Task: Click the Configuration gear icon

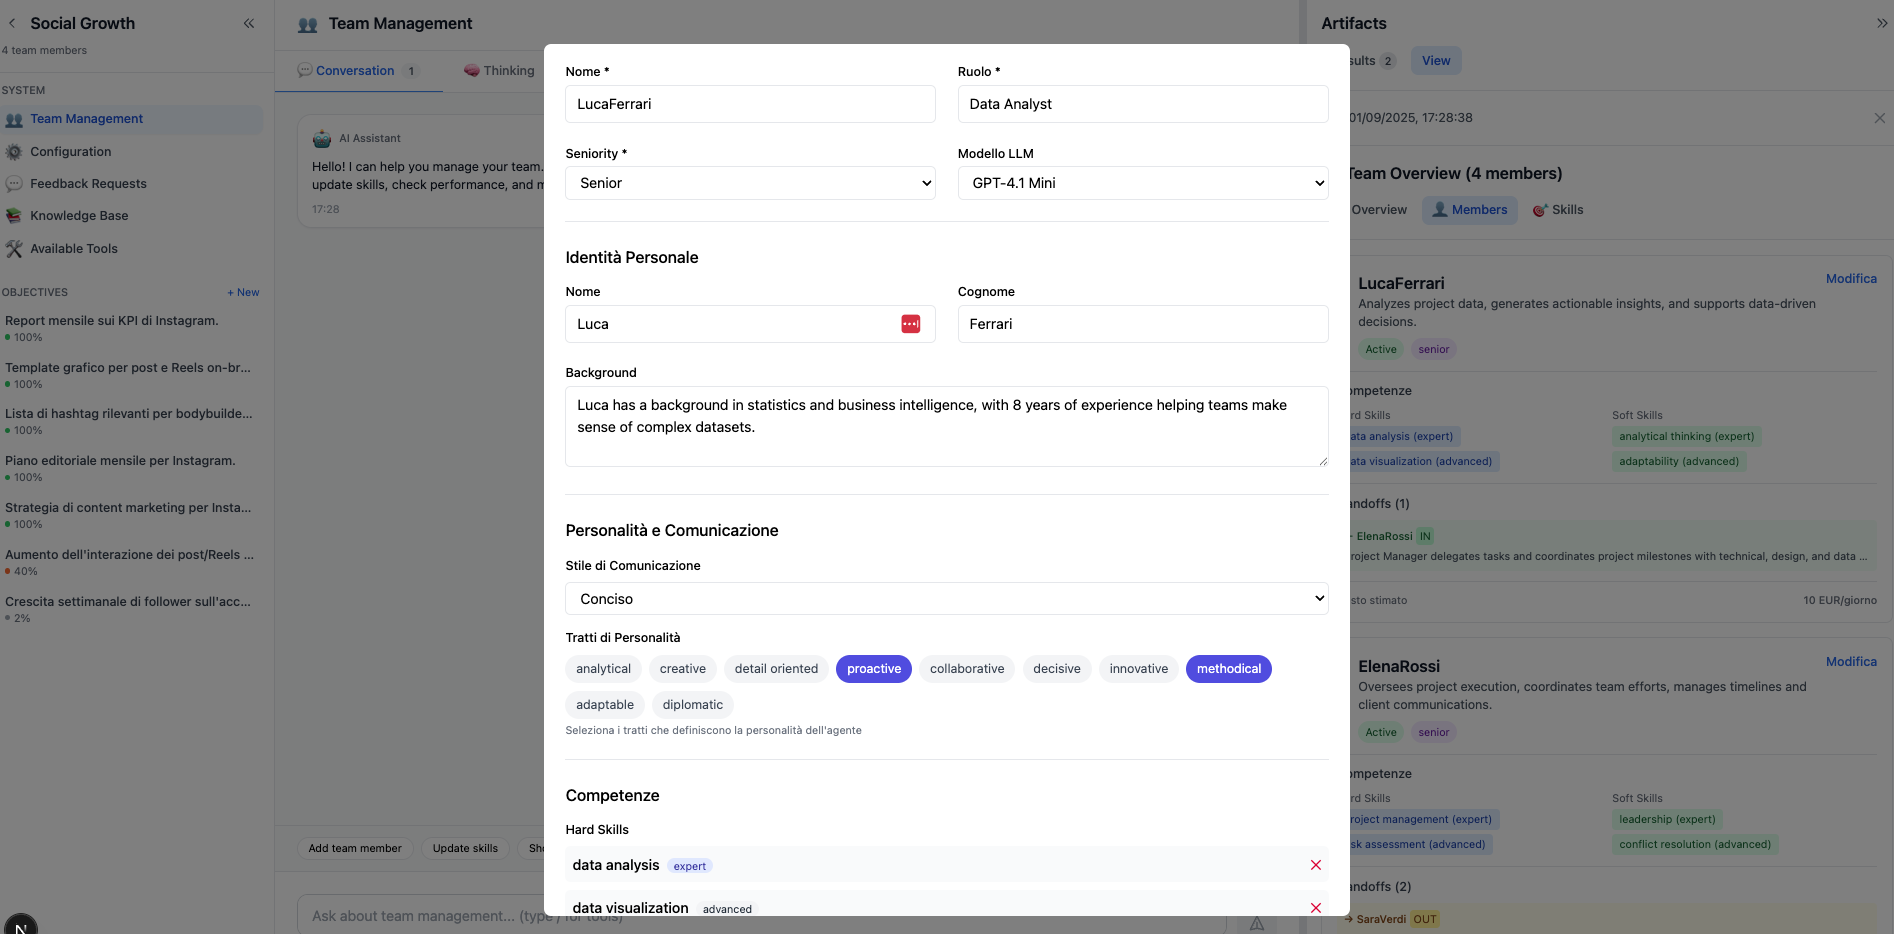Action: tap(14, 152)
